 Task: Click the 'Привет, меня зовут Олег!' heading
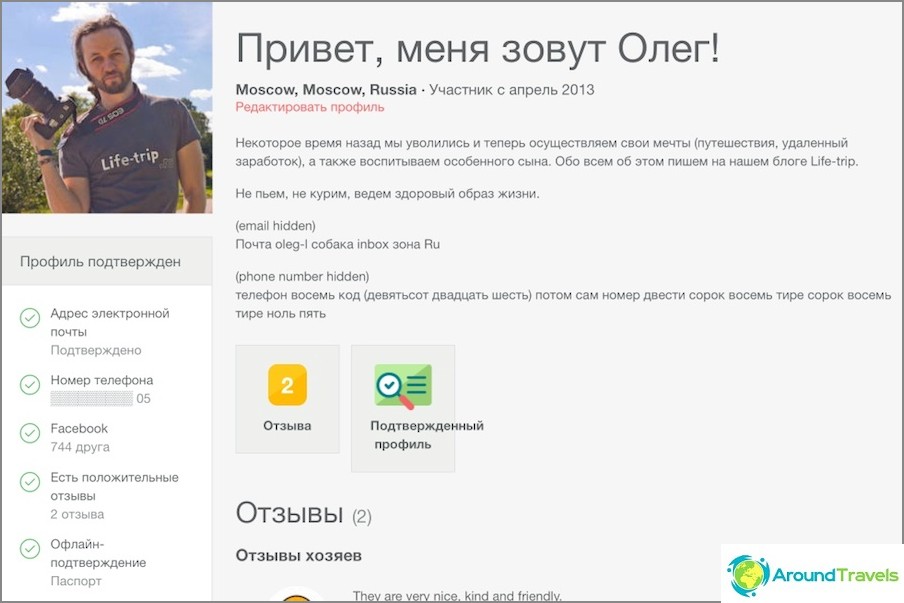tap(478, 48)
